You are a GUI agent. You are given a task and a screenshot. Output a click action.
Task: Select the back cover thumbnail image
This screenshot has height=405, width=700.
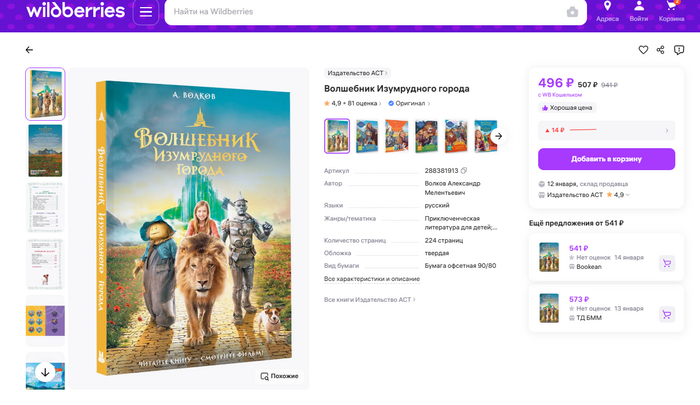(x=45, y=150)
